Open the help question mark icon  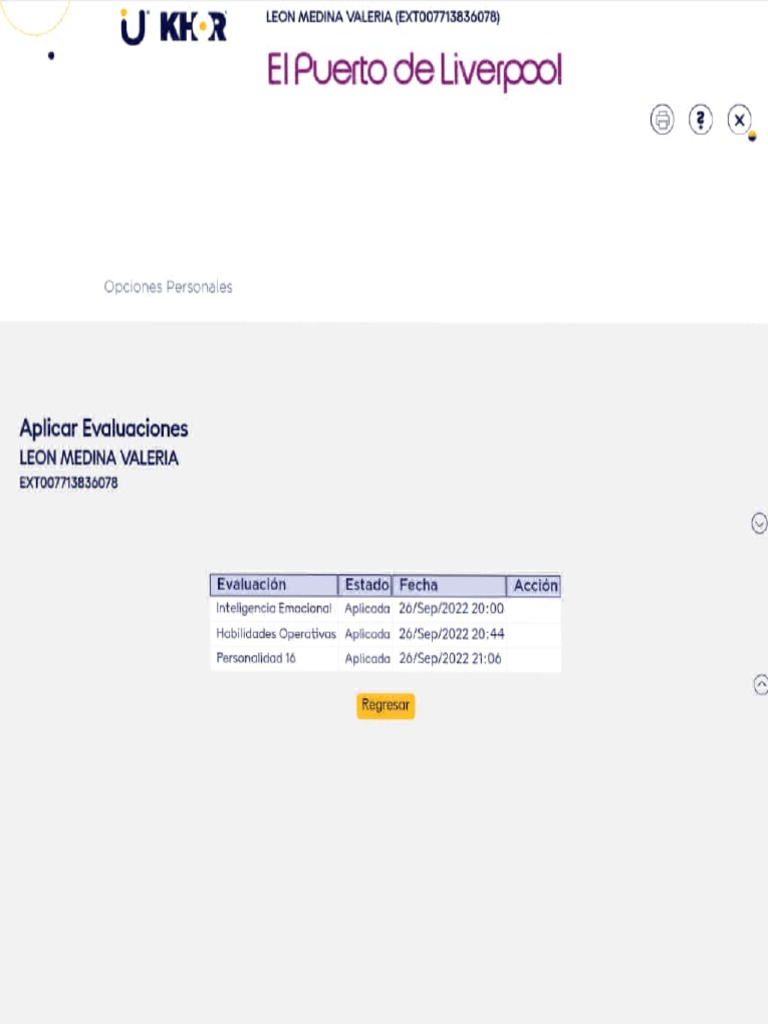coord(700,120)
